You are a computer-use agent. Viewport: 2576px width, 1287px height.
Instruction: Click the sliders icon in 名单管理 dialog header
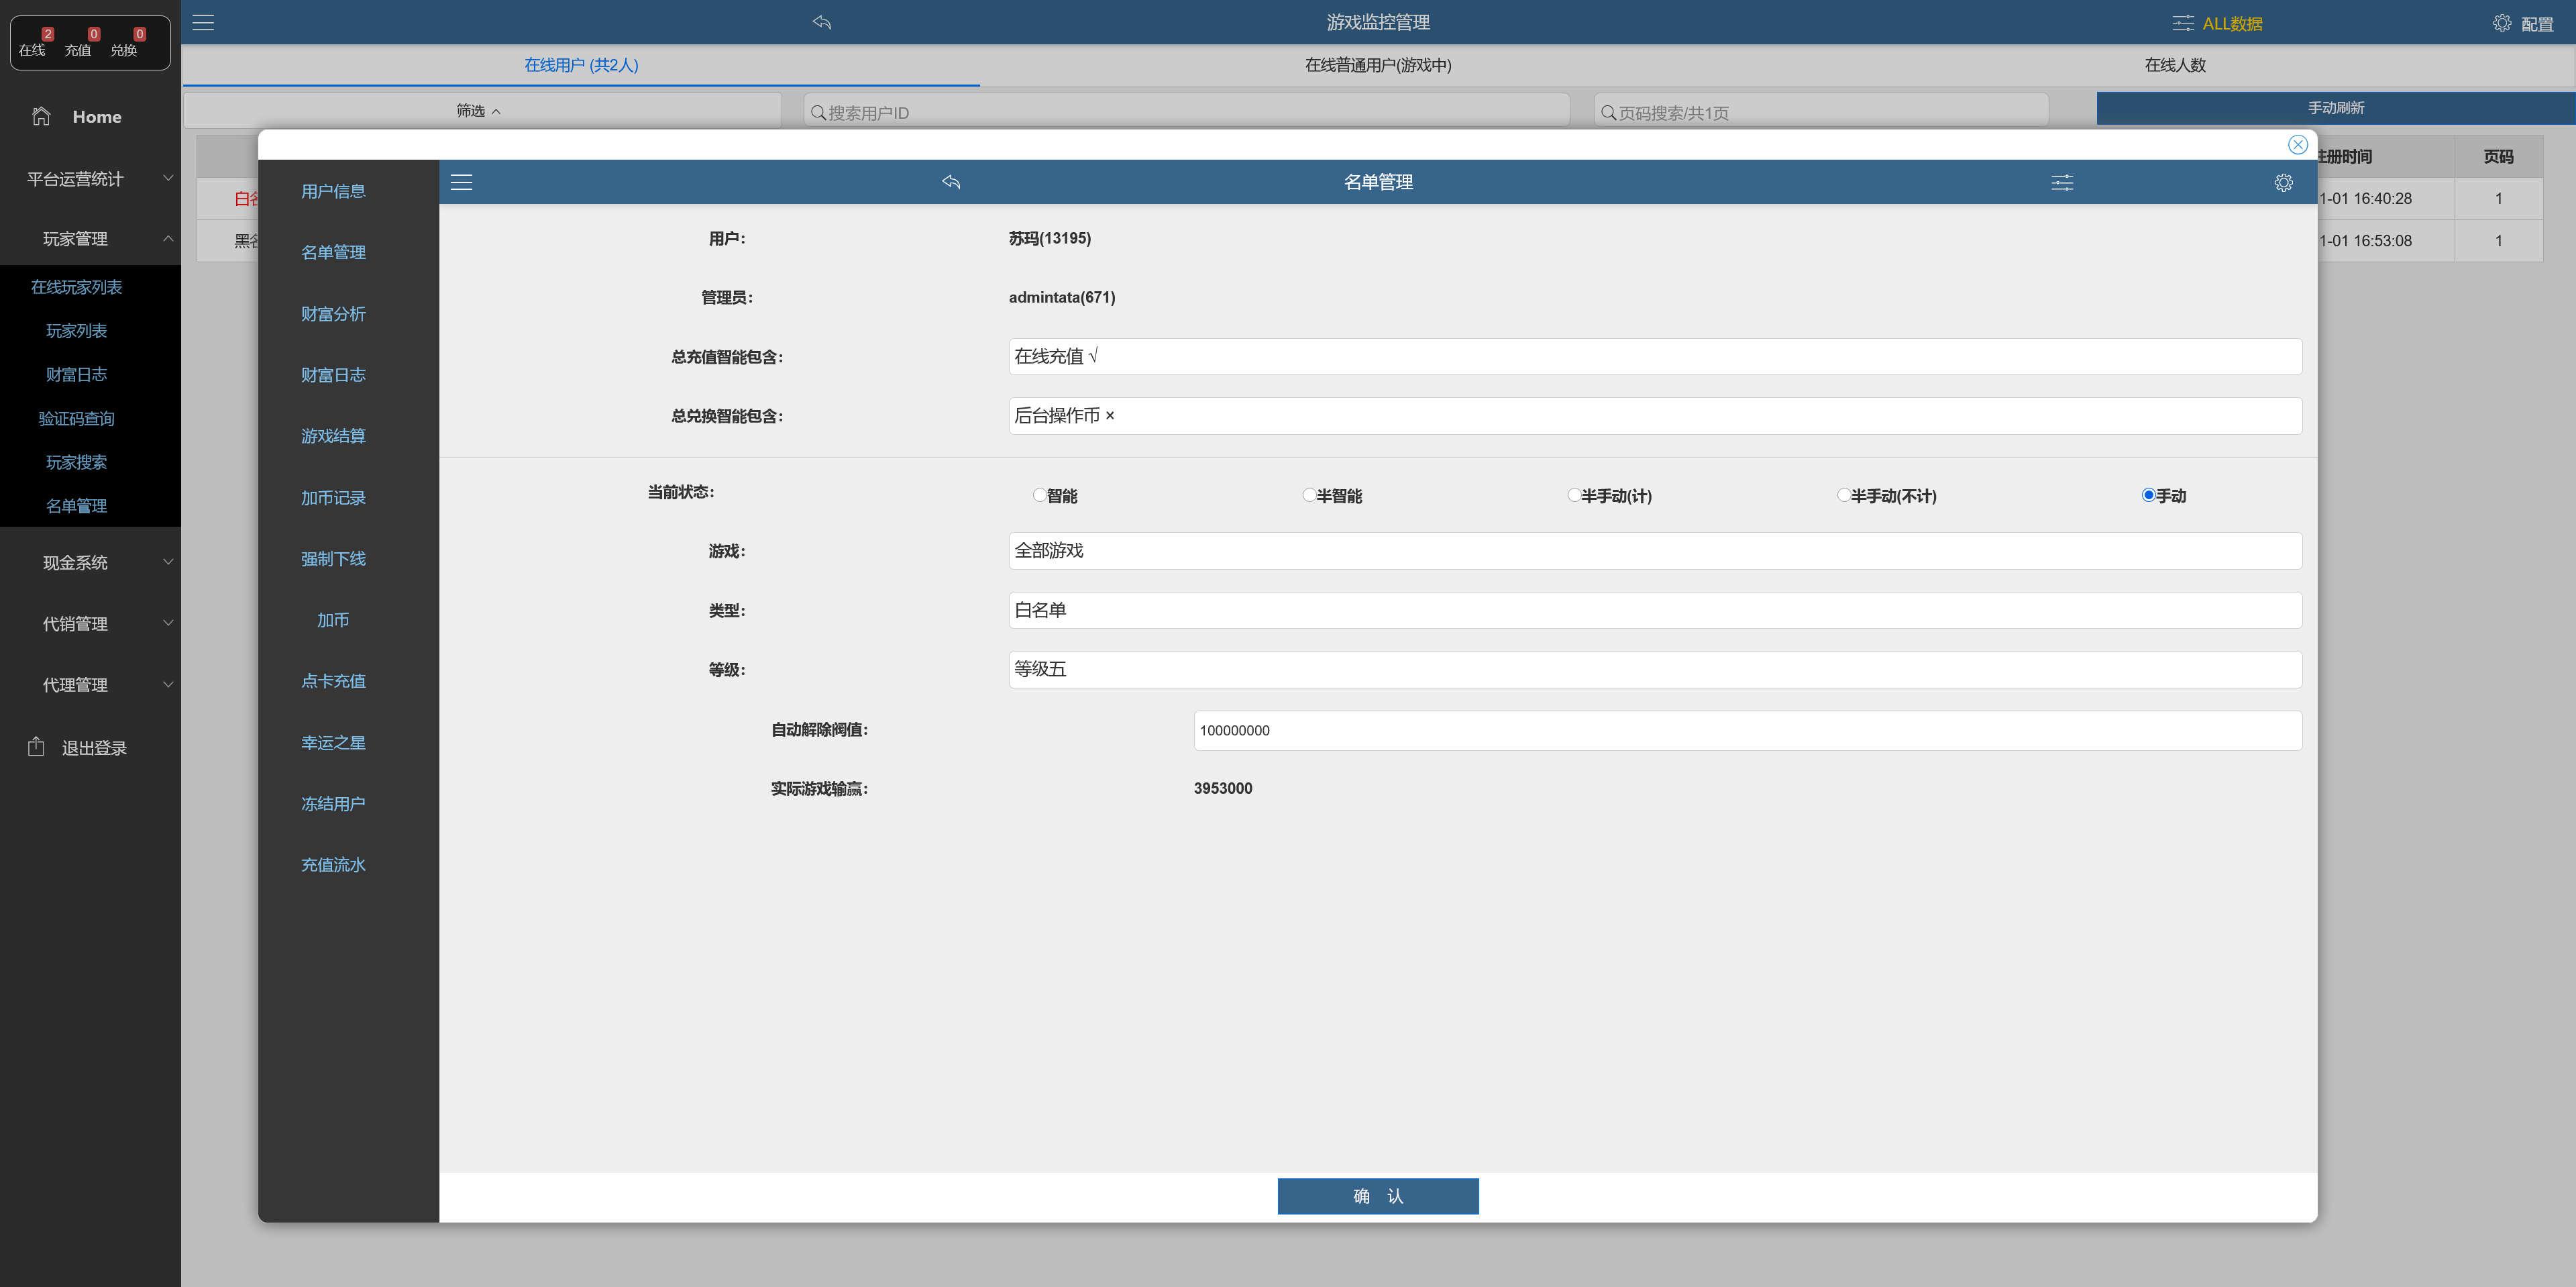click(x=2062, y=182)
